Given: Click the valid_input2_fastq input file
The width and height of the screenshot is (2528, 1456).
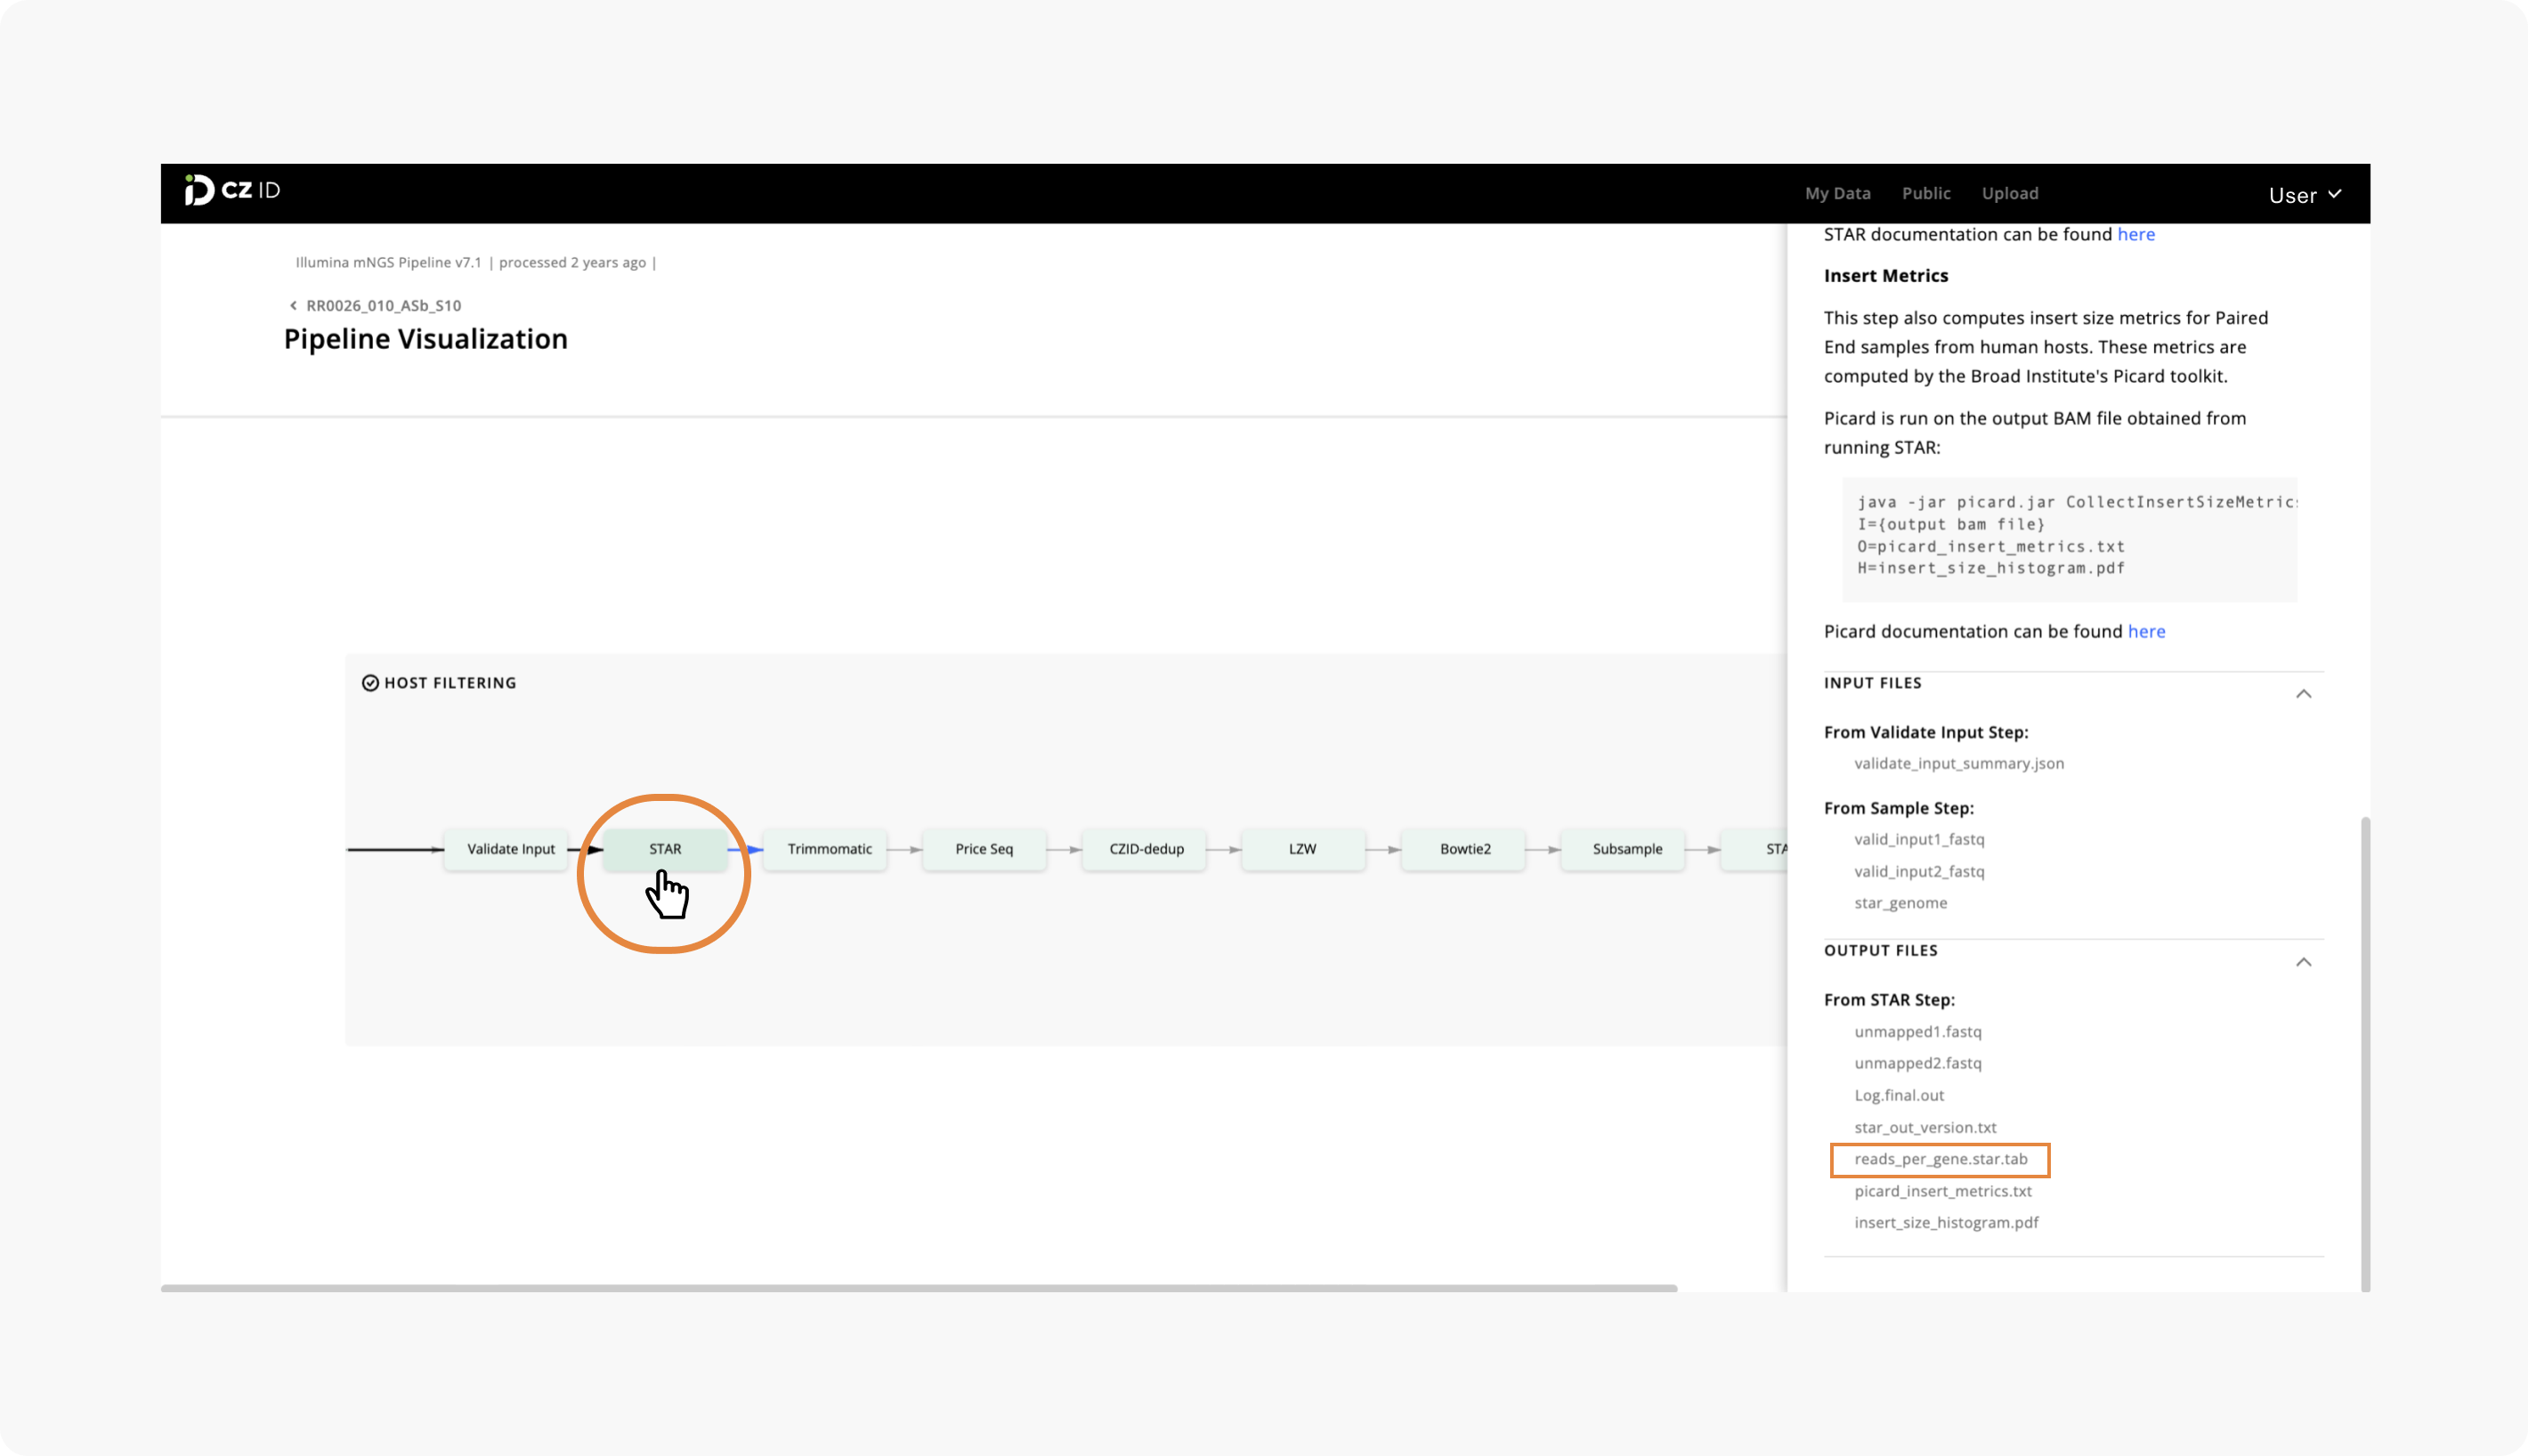Looking at the screenshot, I should tap(1919, 871).
